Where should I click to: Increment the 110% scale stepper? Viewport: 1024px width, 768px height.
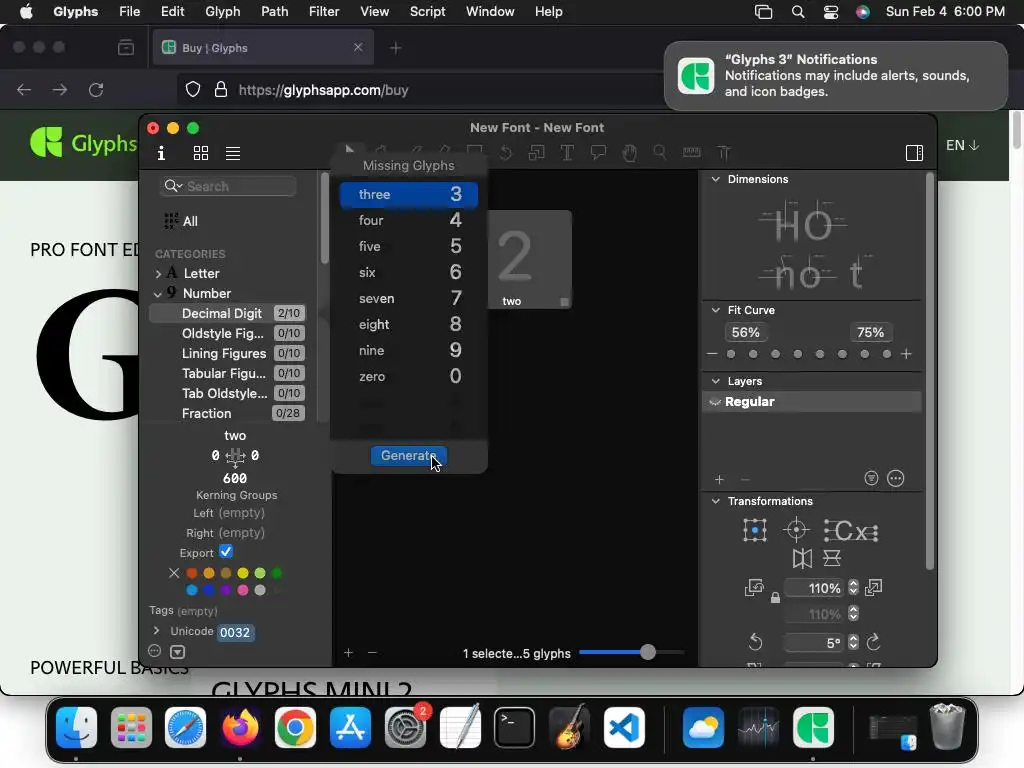pyautogui.click(x=854, y=584)
